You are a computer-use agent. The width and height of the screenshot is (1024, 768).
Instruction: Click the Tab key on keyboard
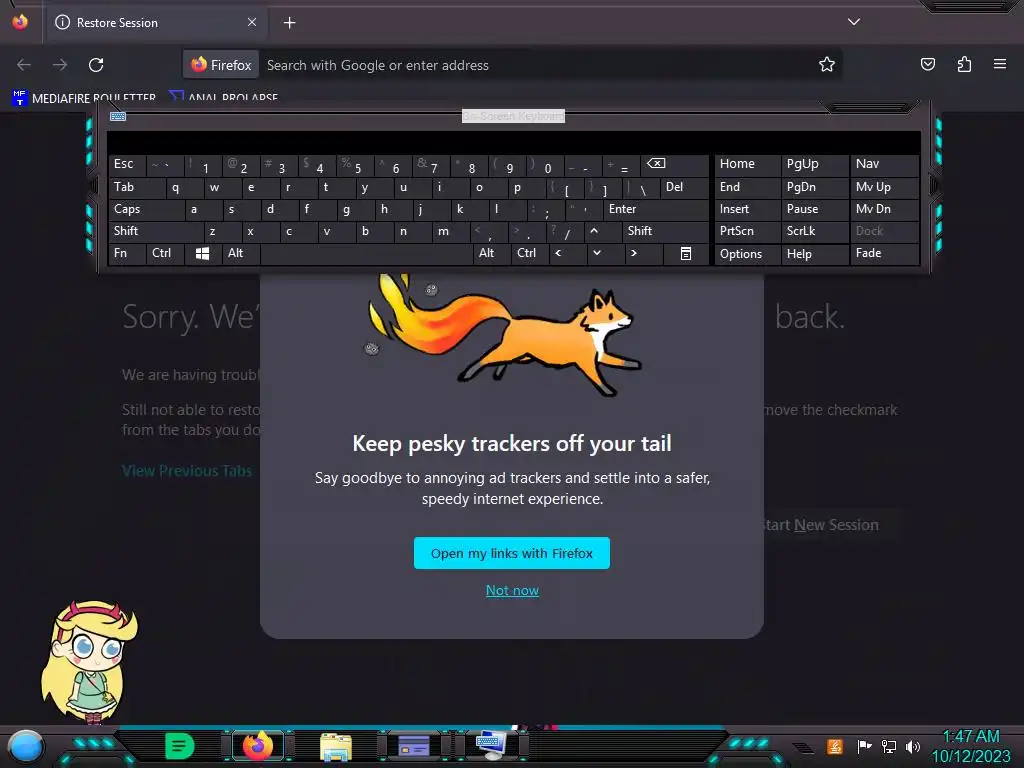coord(137,187)
